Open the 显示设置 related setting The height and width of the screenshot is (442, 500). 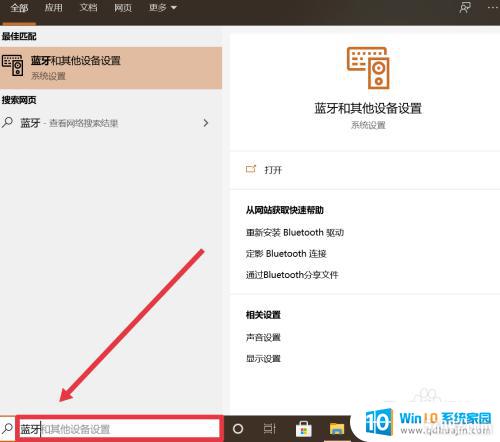263,359
